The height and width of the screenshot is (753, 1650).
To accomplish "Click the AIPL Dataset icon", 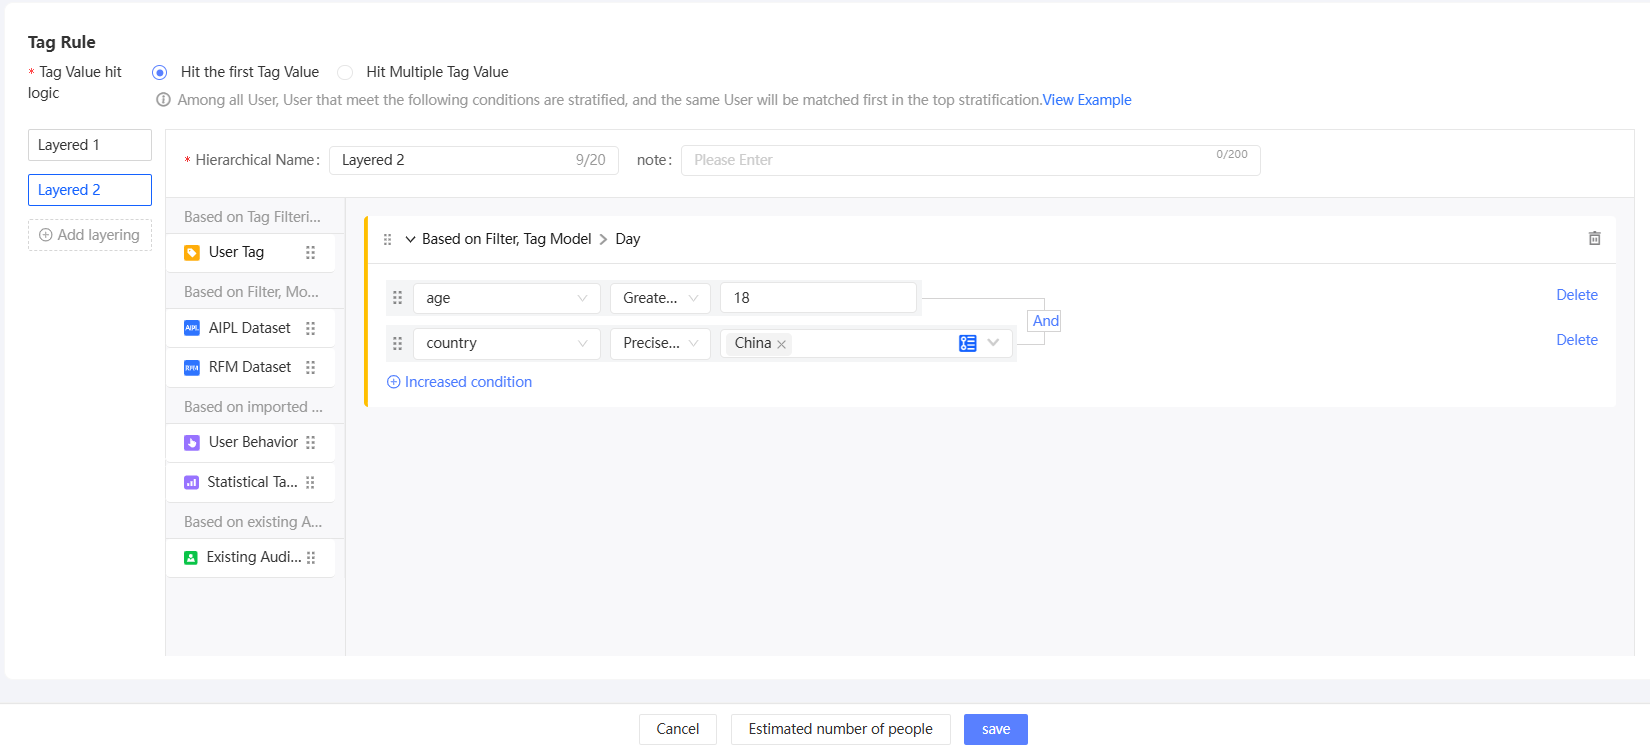I will click(192, 328).
